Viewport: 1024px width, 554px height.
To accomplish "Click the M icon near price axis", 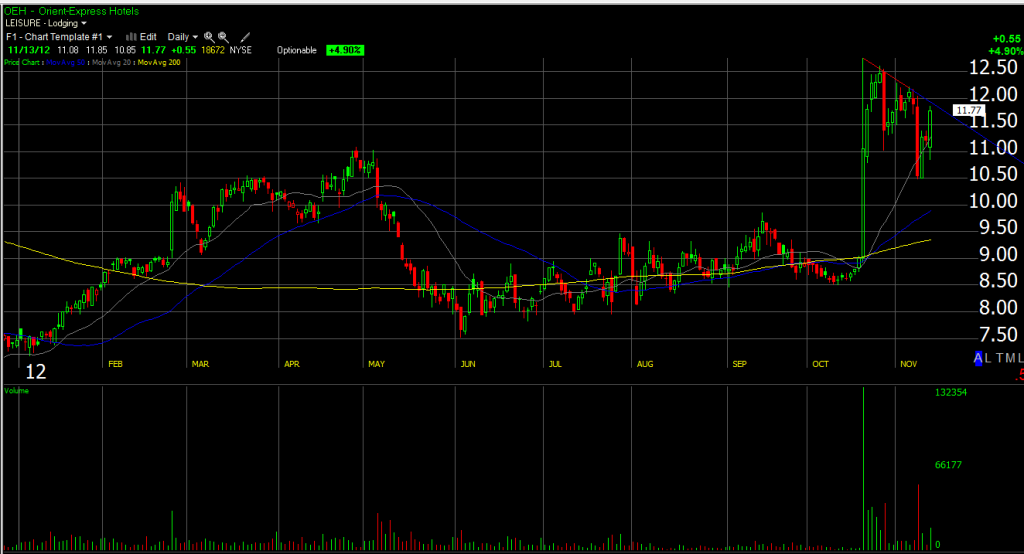I will click(1011, 358).
